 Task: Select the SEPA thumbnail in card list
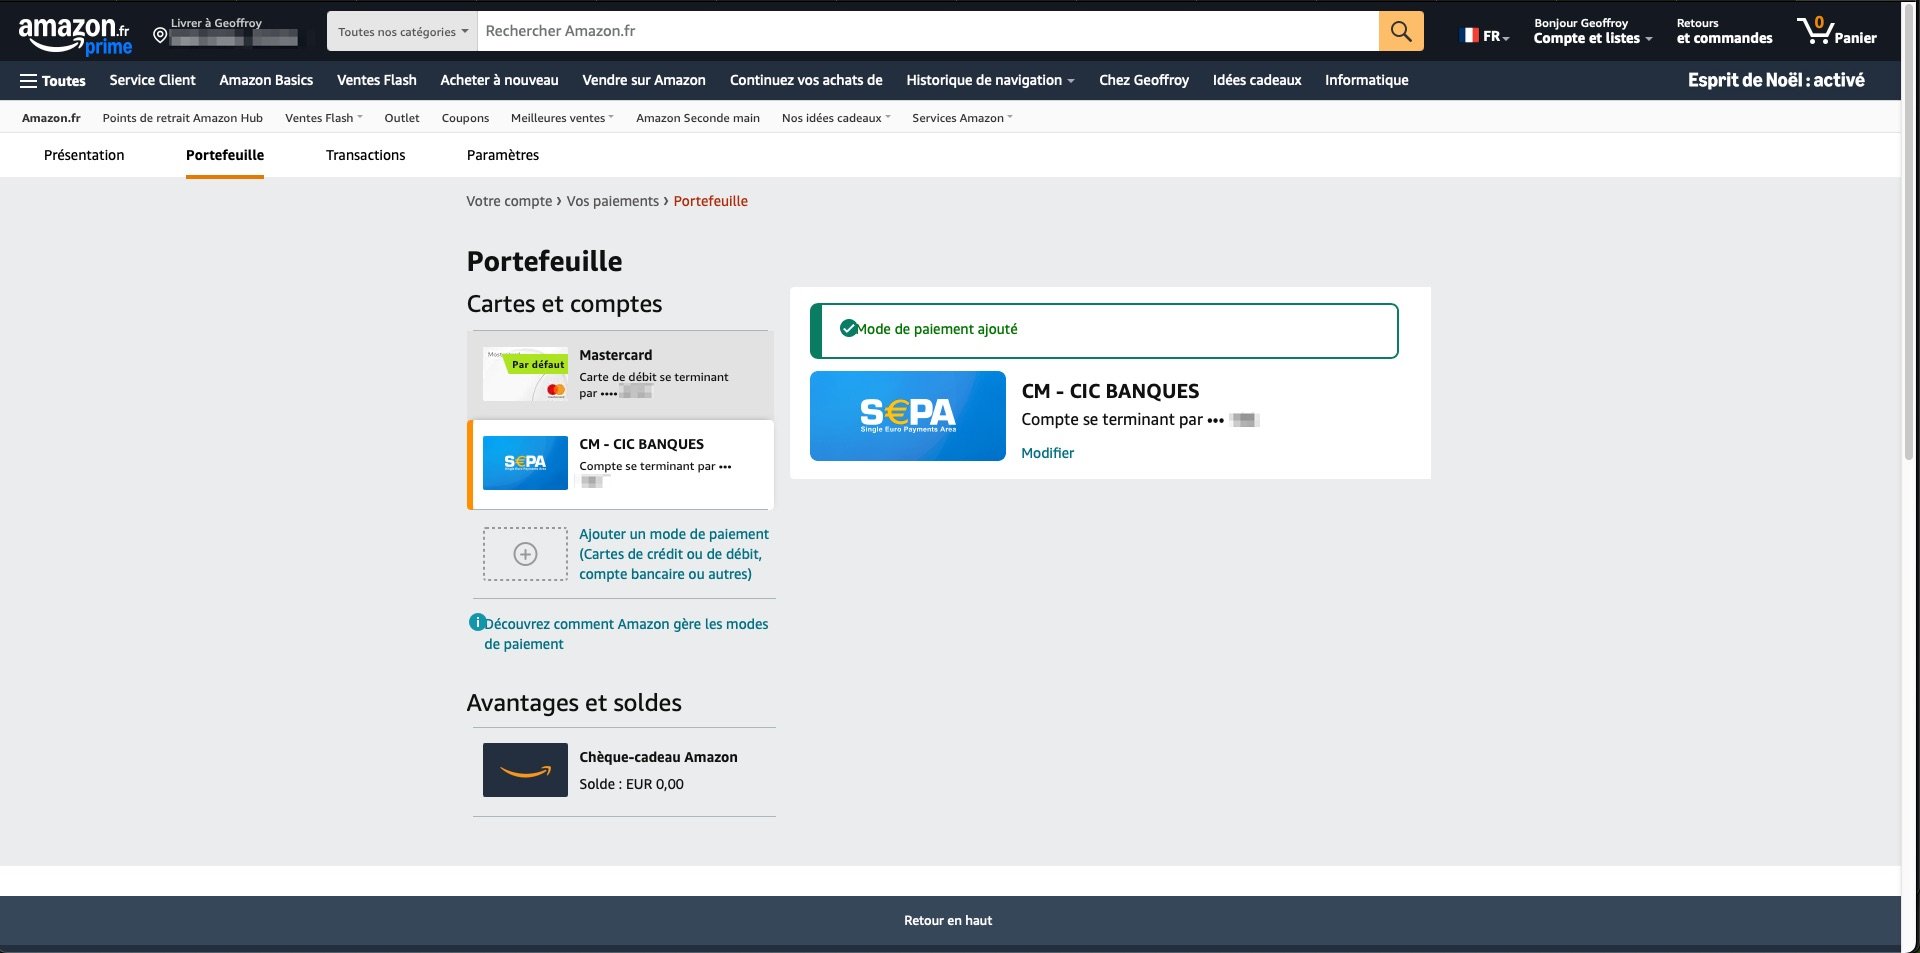coord(525,463)
